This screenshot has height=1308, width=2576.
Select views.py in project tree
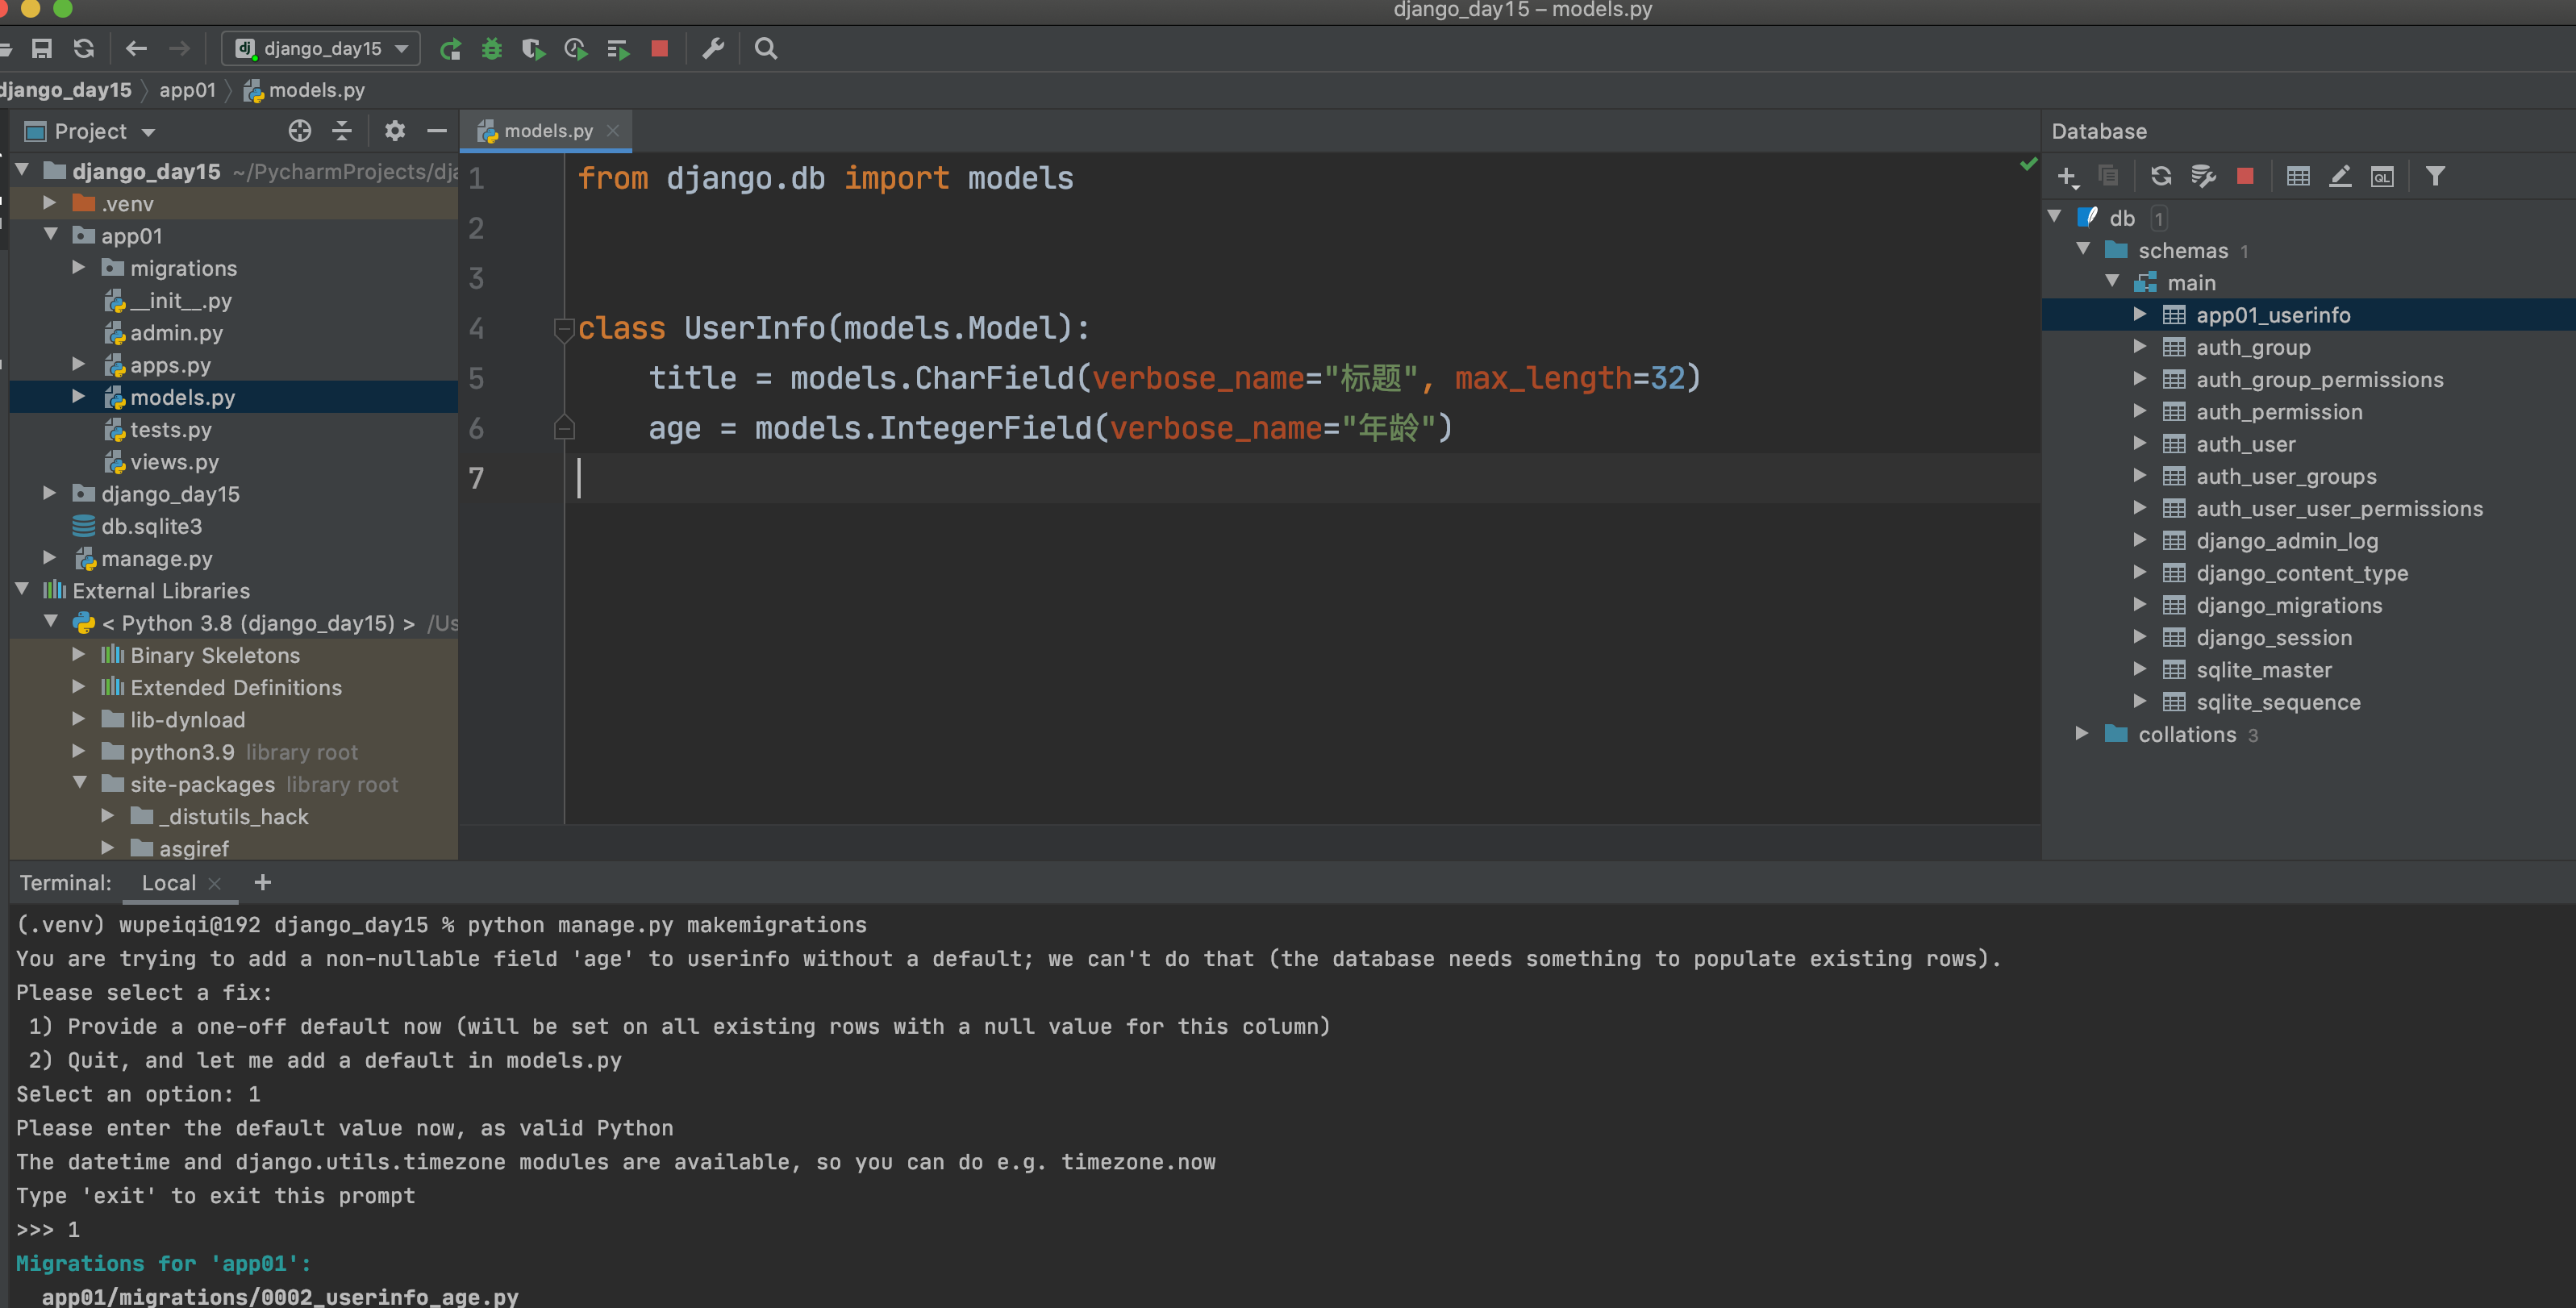[x=174, y=461]
